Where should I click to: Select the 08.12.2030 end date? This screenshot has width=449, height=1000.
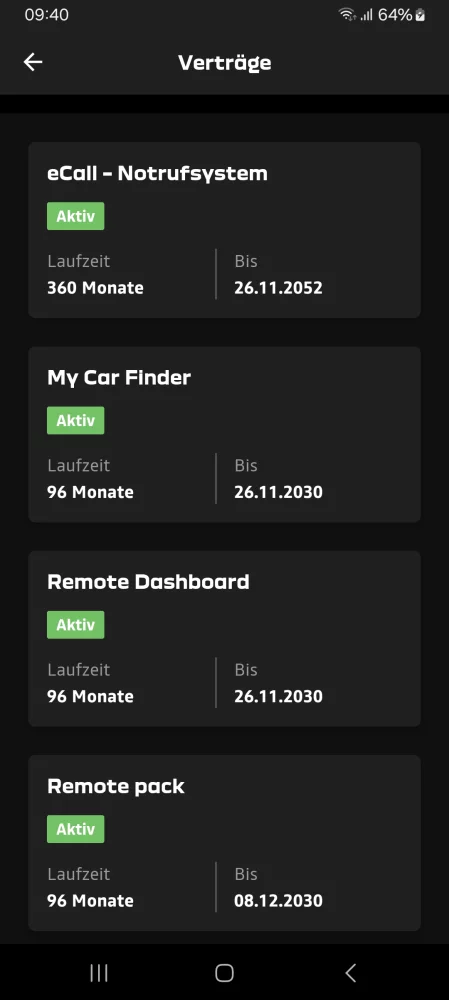point(278,901)
